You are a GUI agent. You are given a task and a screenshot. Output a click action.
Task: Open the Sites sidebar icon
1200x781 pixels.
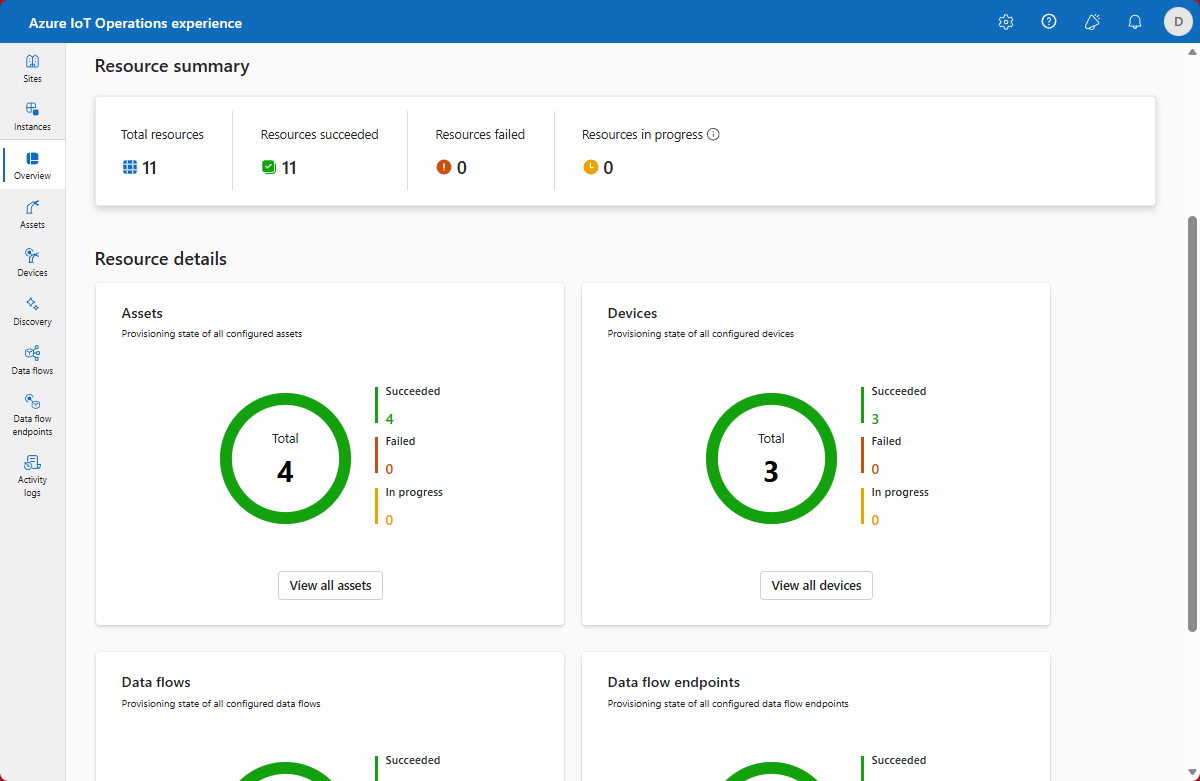click(x=32, y=68)
